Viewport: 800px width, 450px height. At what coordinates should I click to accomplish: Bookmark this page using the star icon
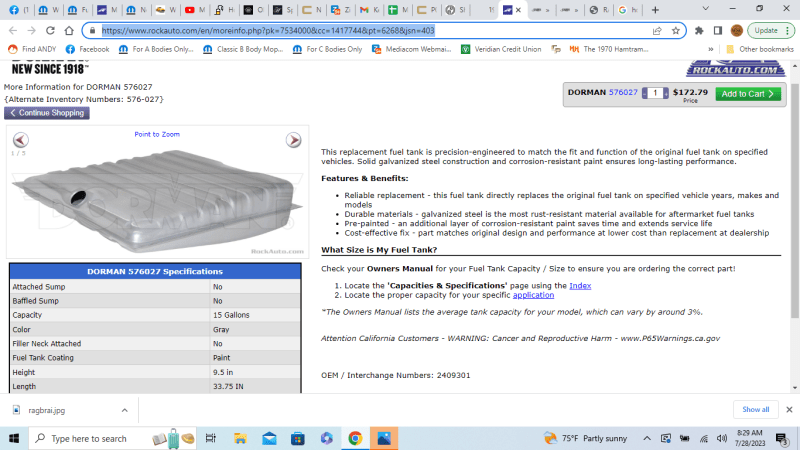click(676, 30)
